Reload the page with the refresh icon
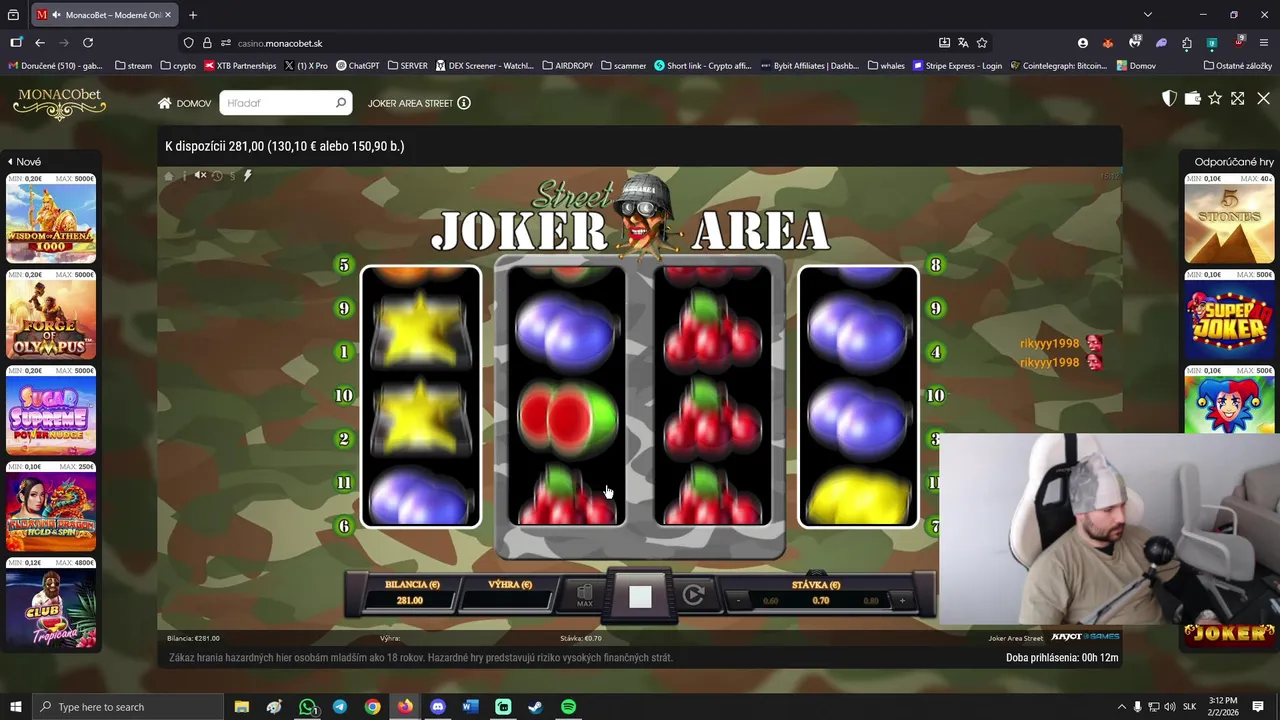 [88, 43]
